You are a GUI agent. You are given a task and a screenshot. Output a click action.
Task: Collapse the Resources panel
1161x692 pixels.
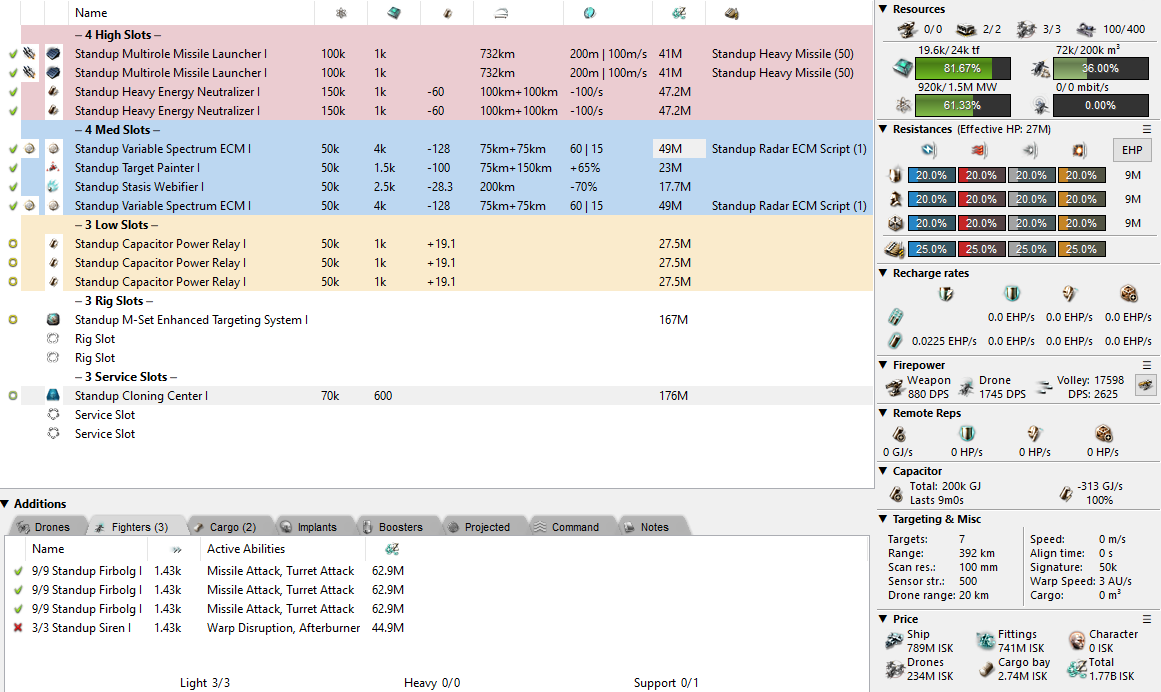click(x=883, y=9)
